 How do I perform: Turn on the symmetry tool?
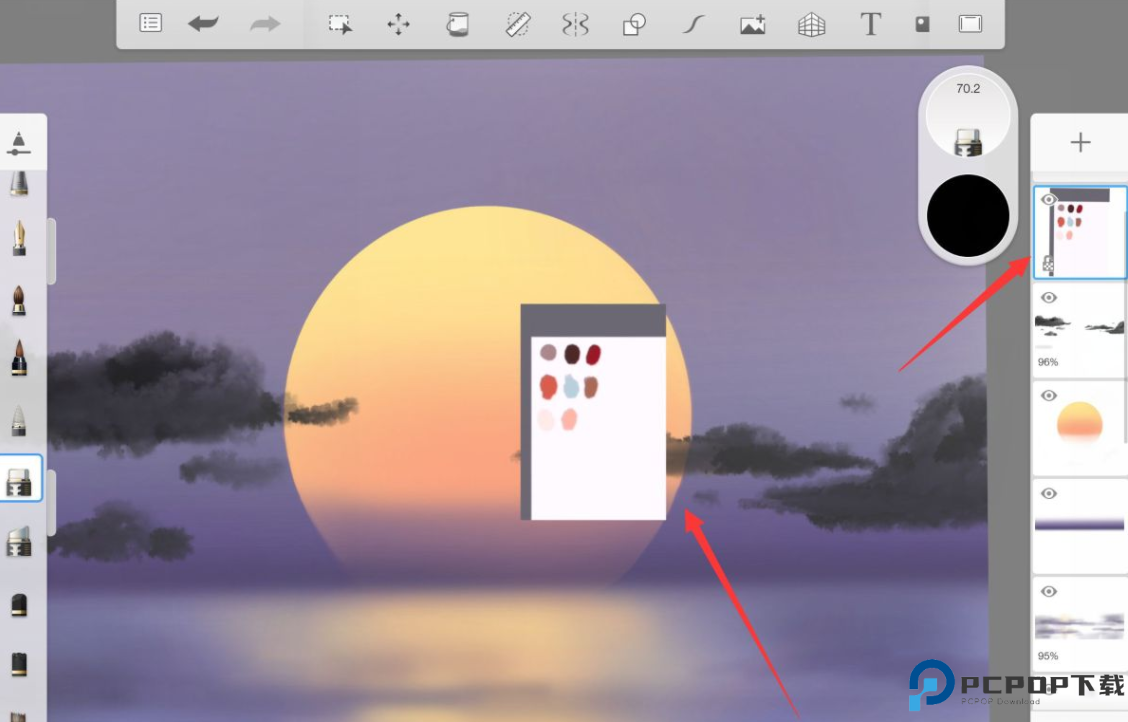tap(575, 24)
